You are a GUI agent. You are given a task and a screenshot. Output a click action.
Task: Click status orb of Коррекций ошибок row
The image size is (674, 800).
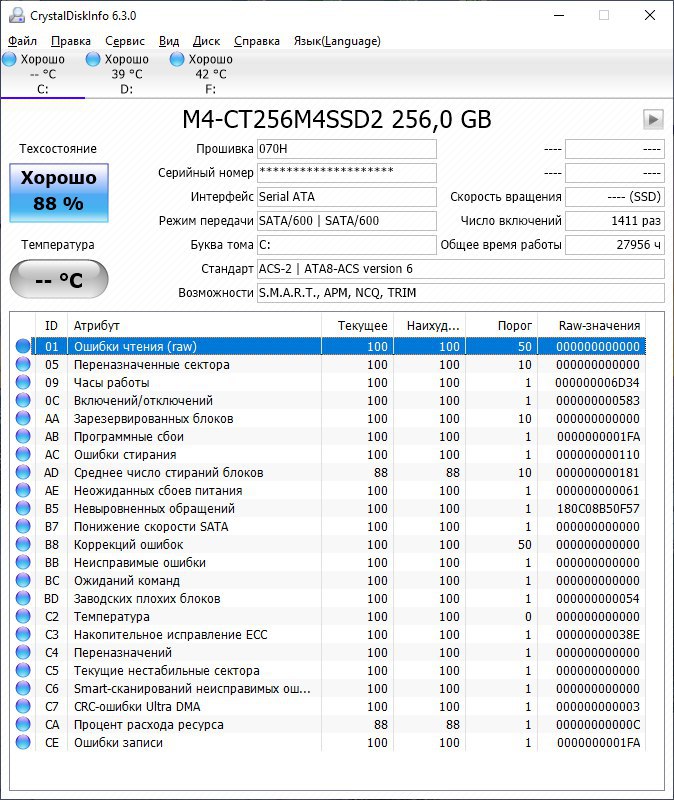23,544
